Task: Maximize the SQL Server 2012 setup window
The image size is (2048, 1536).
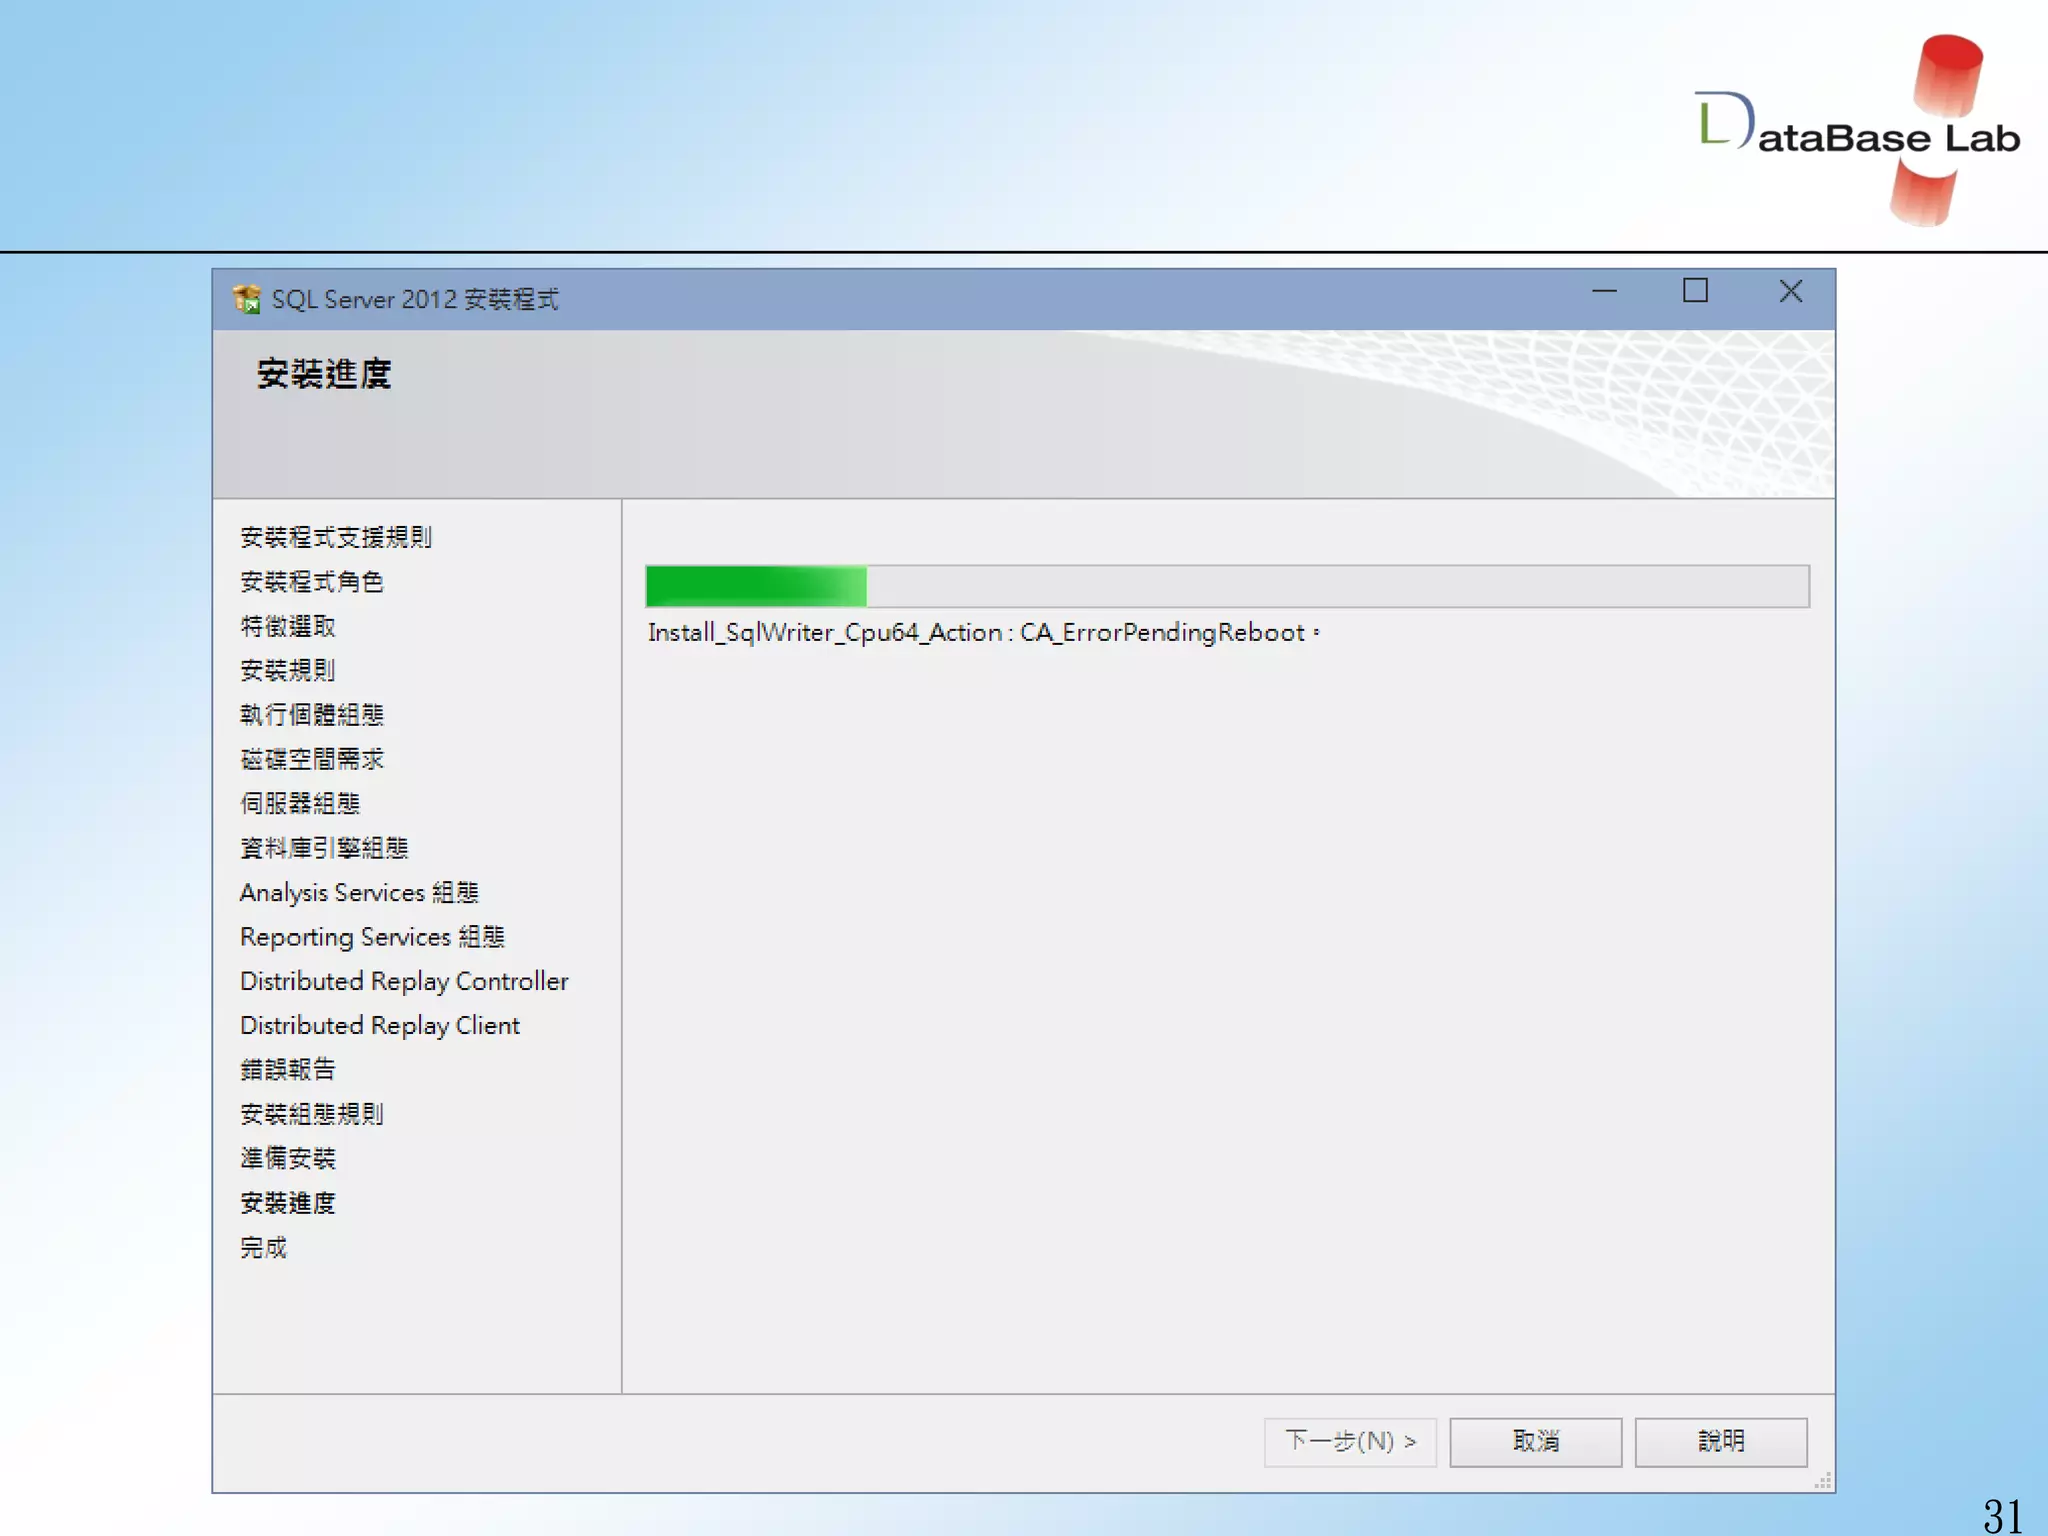Action: coord(1695,291)
